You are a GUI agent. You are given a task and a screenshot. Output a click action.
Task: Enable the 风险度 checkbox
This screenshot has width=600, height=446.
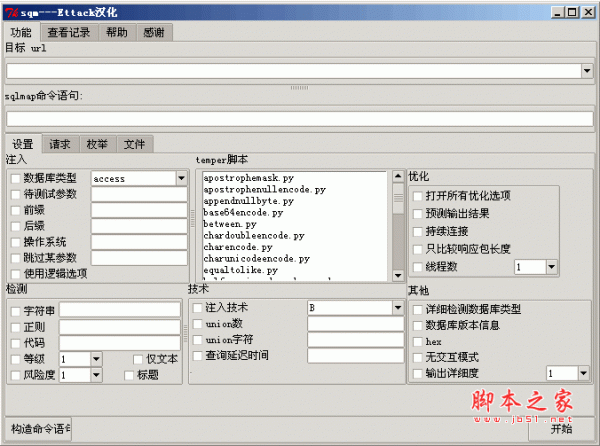(x=16, y=375)
